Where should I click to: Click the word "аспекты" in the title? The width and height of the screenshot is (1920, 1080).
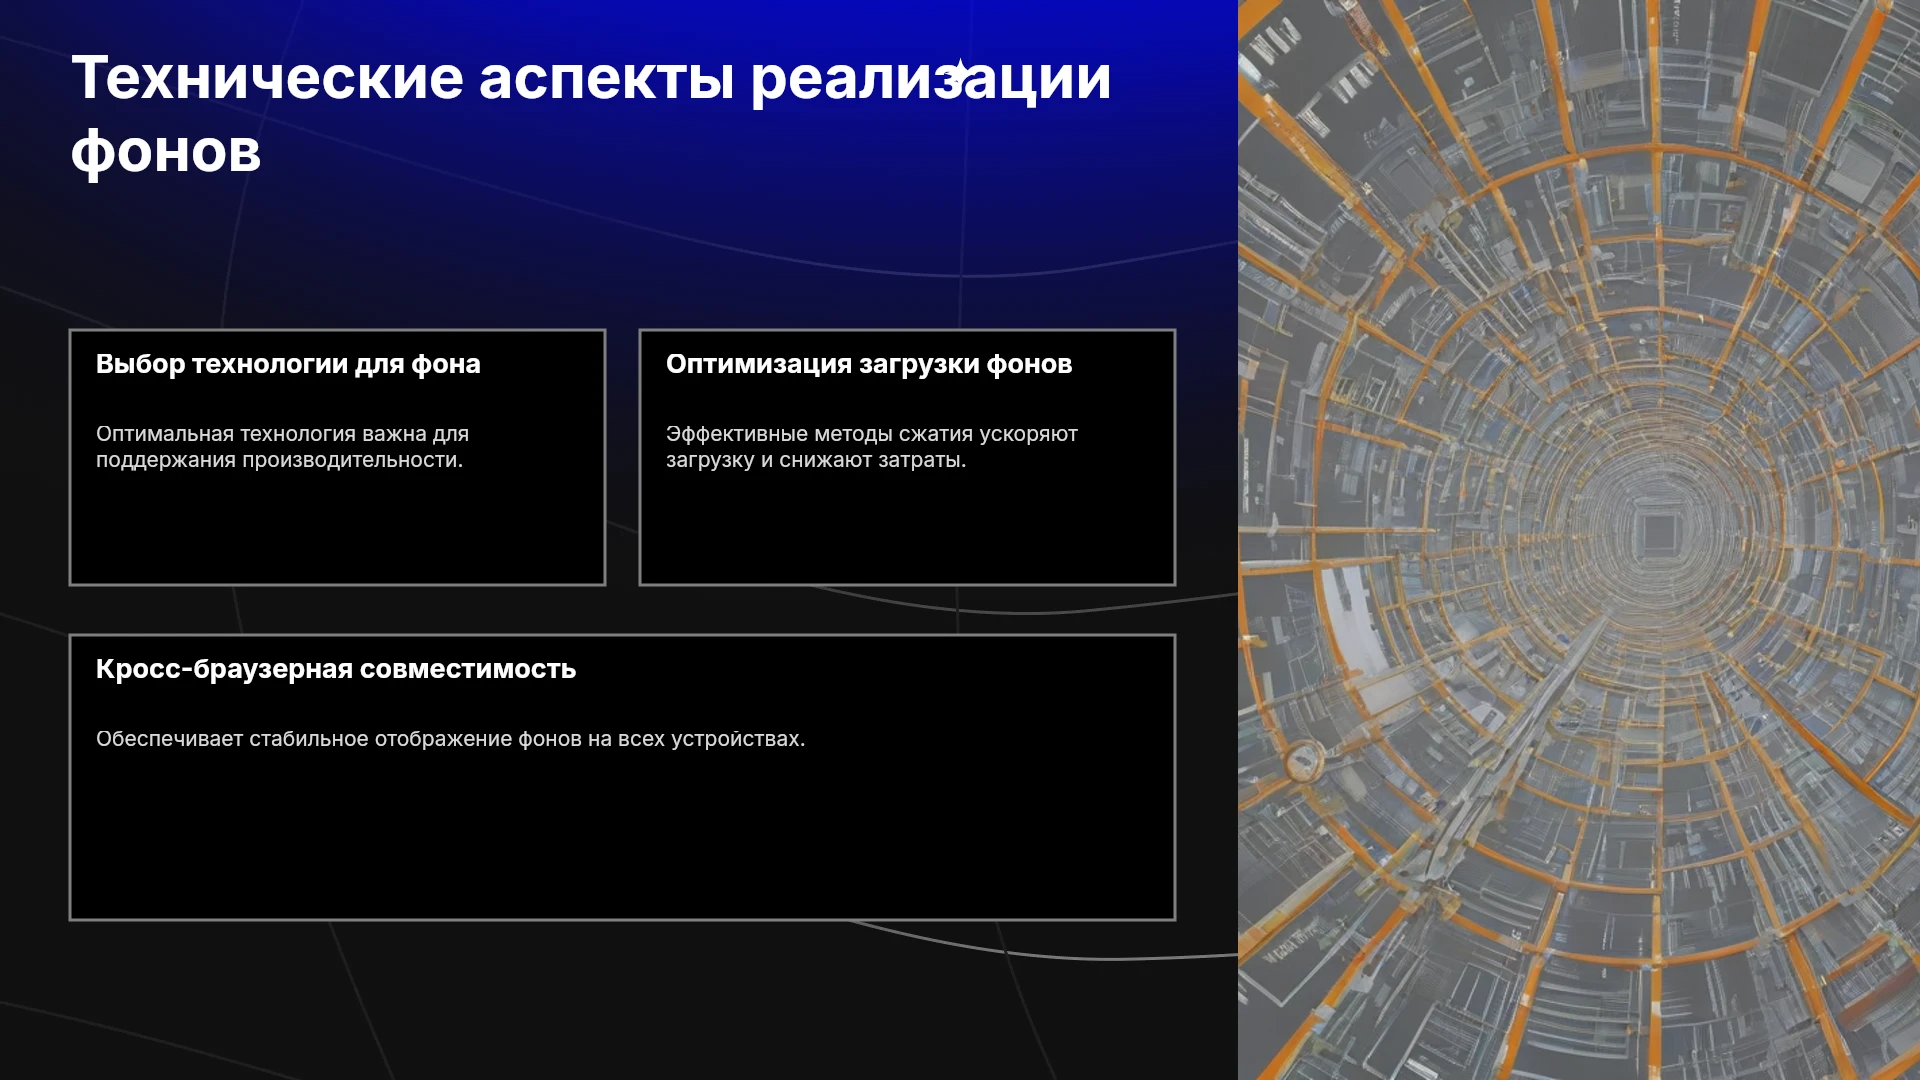click(607, 80)
